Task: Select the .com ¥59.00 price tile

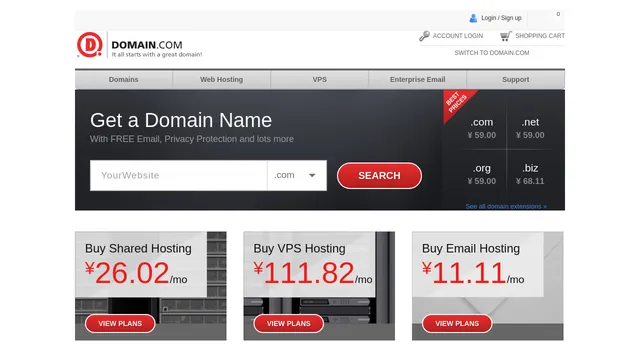Action: (482, 128)
